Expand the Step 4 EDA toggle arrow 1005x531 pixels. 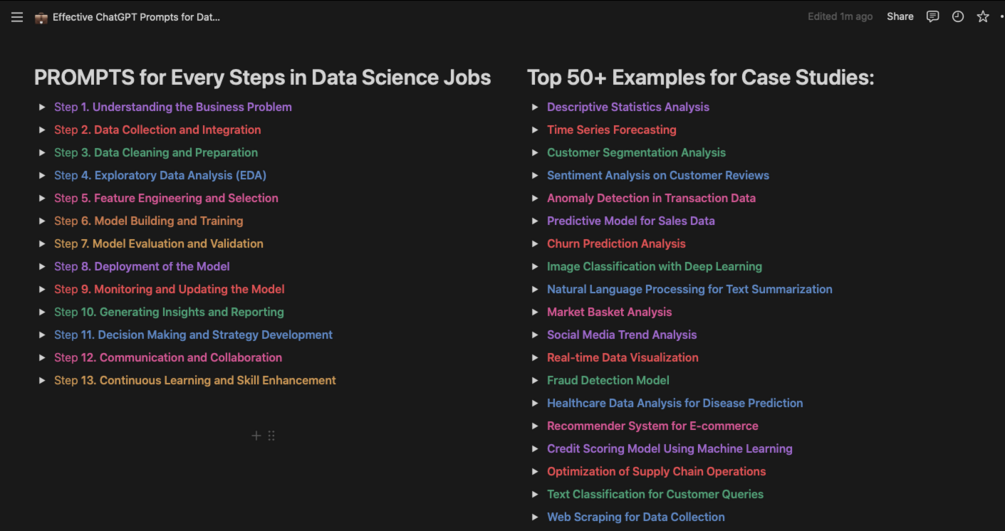[42, 175]
